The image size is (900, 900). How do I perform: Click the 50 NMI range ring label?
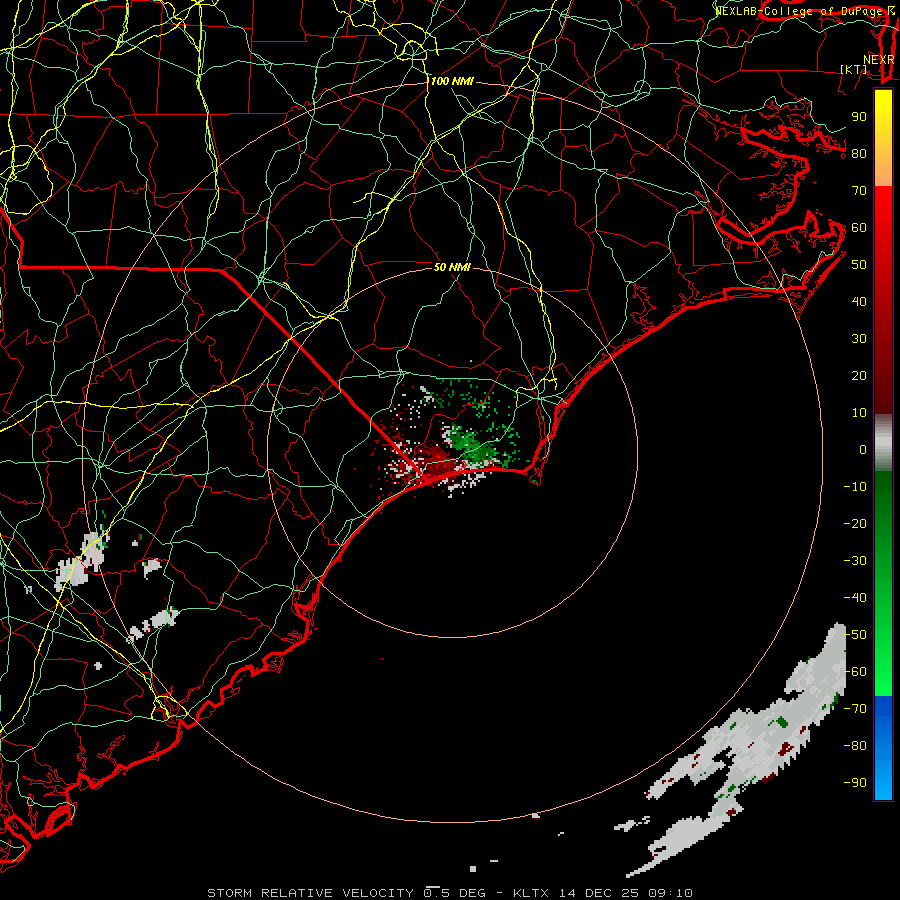452,267
